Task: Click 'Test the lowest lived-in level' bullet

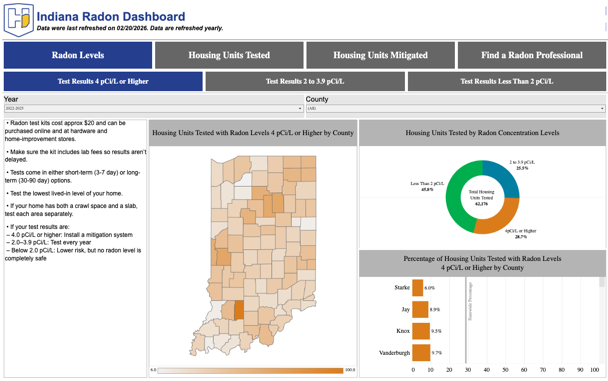Action: [64, 193]
